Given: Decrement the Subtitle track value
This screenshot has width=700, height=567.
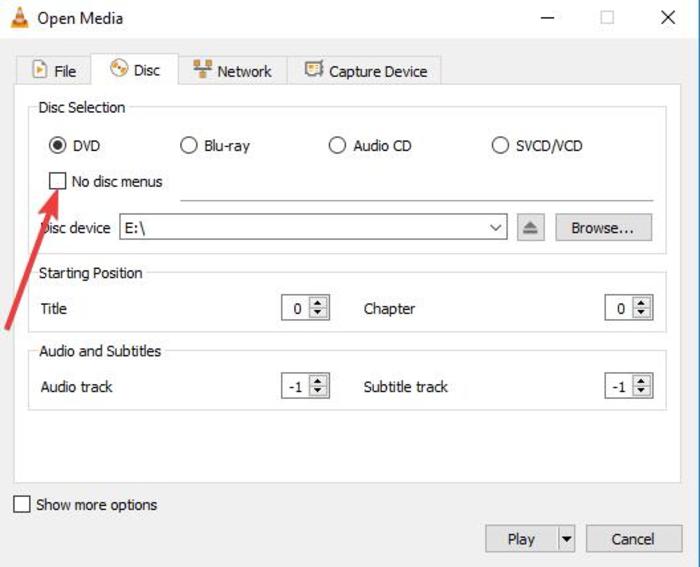Looking at the screenshot, I should (x=641, y=391).
